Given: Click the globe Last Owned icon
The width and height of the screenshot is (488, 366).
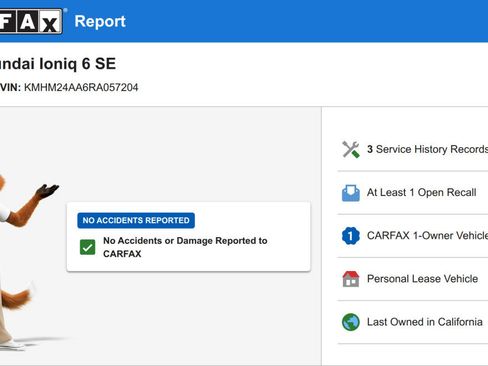Looking at the screenshot, I should coord(351,322).
